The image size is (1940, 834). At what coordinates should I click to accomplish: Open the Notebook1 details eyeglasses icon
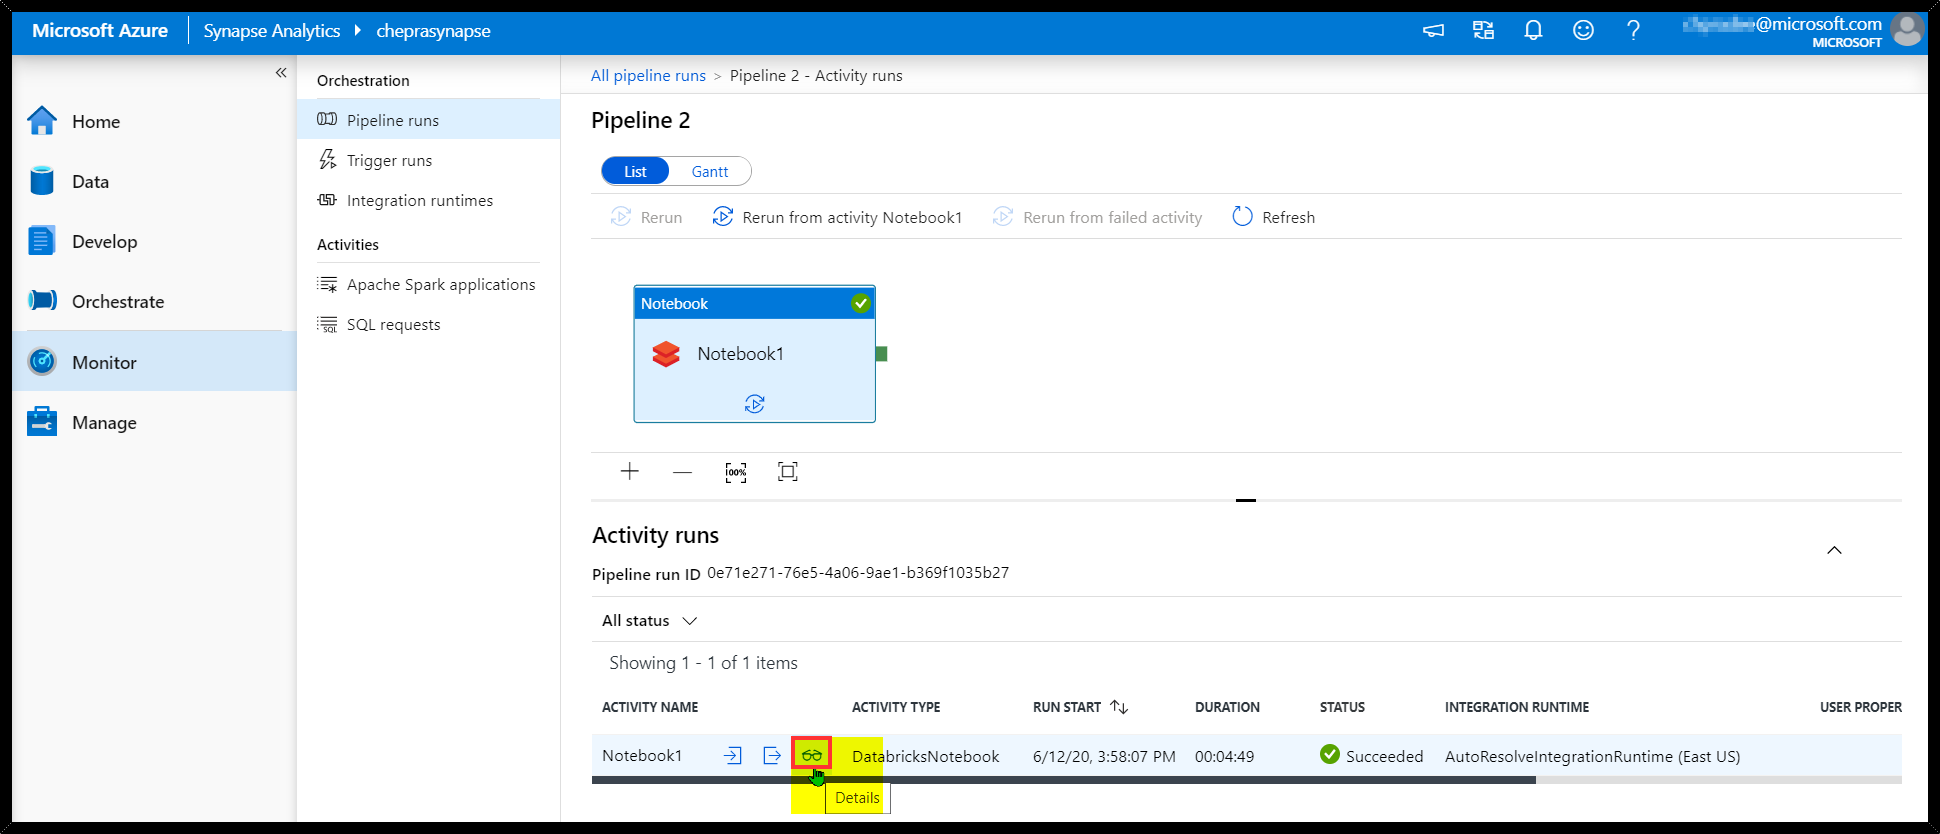811,754
